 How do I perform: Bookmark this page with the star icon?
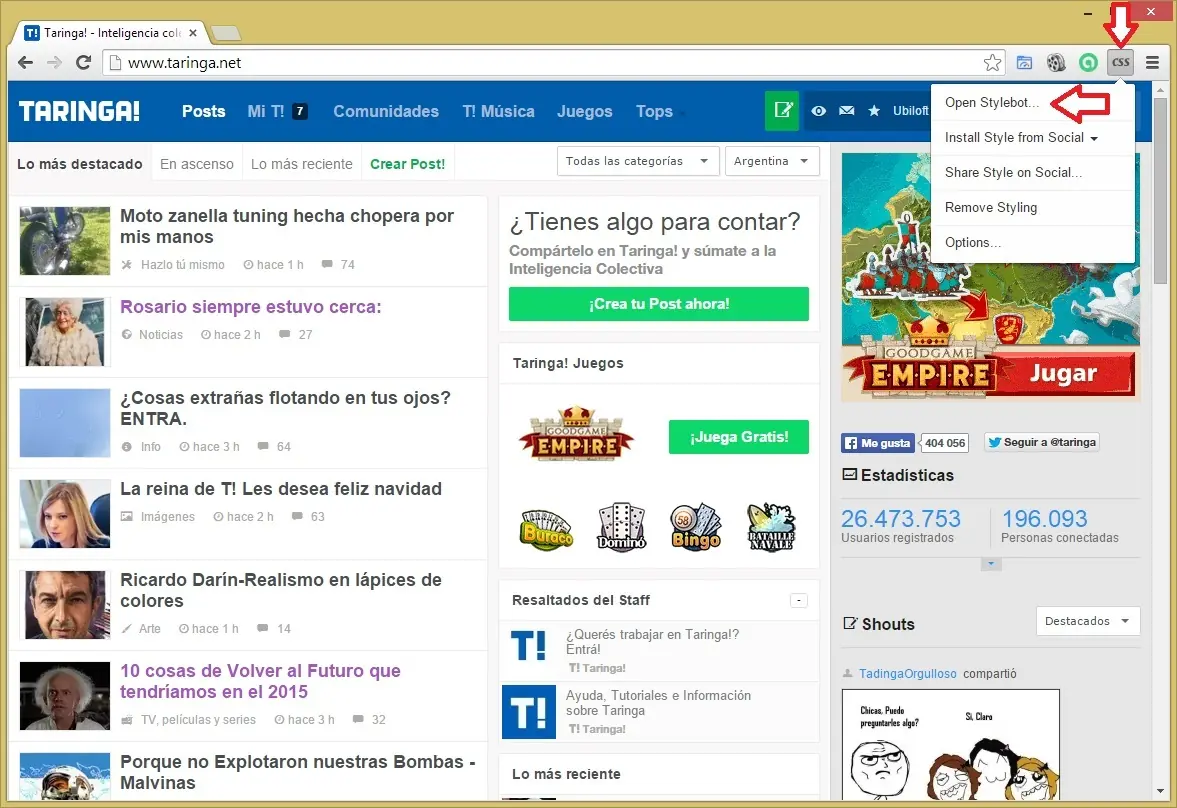pos(992,63)
